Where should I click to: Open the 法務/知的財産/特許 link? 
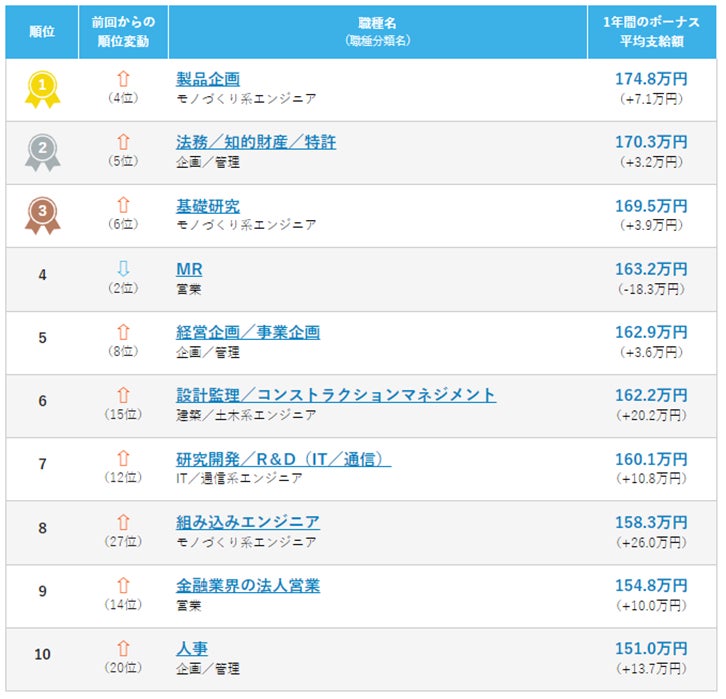tap(256, 142)
